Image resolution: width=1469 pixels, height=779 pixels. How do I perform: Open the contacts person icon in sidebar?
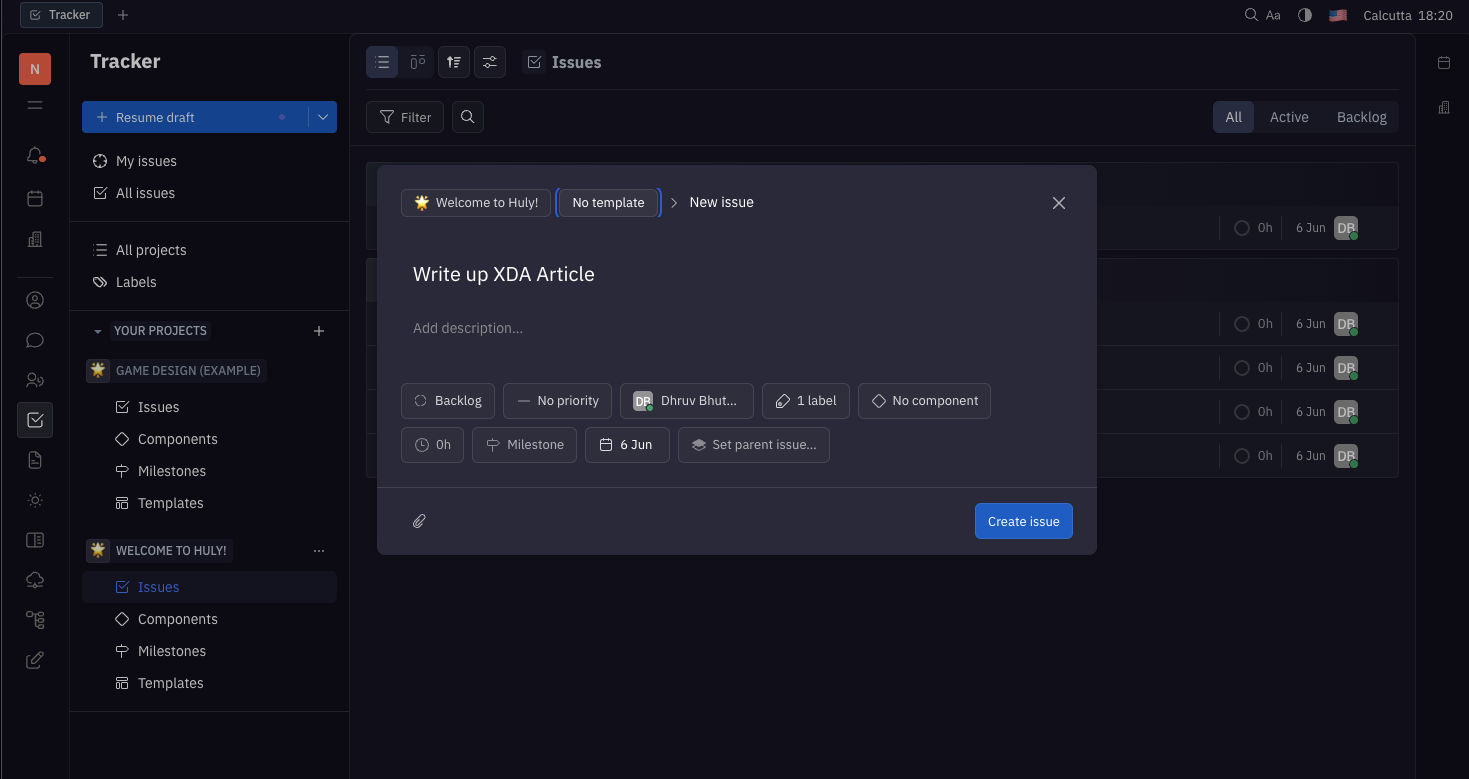(x=35, y=300)
